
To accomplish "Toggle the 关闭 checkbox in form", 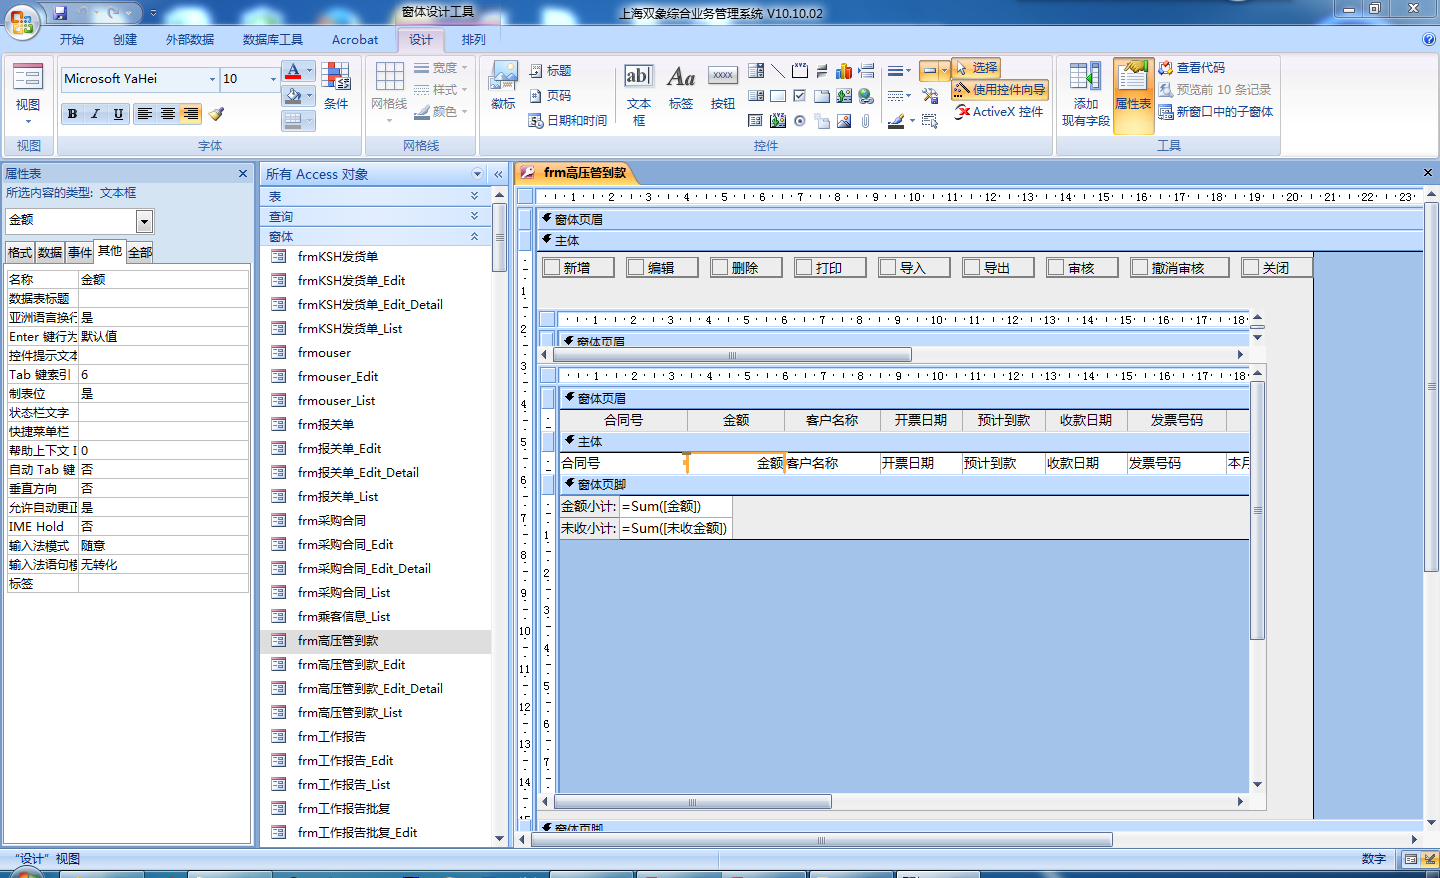I will click(x=1251, y=268).
